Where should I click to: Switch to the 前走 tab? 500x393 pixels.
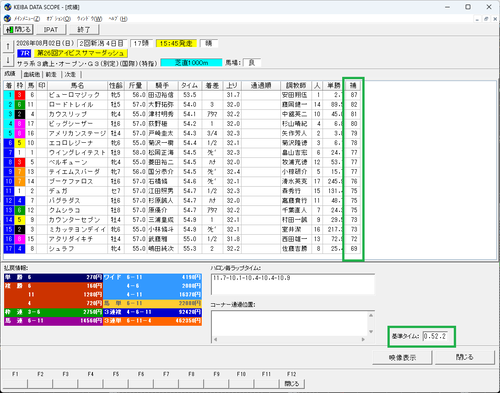pos(51,74)
